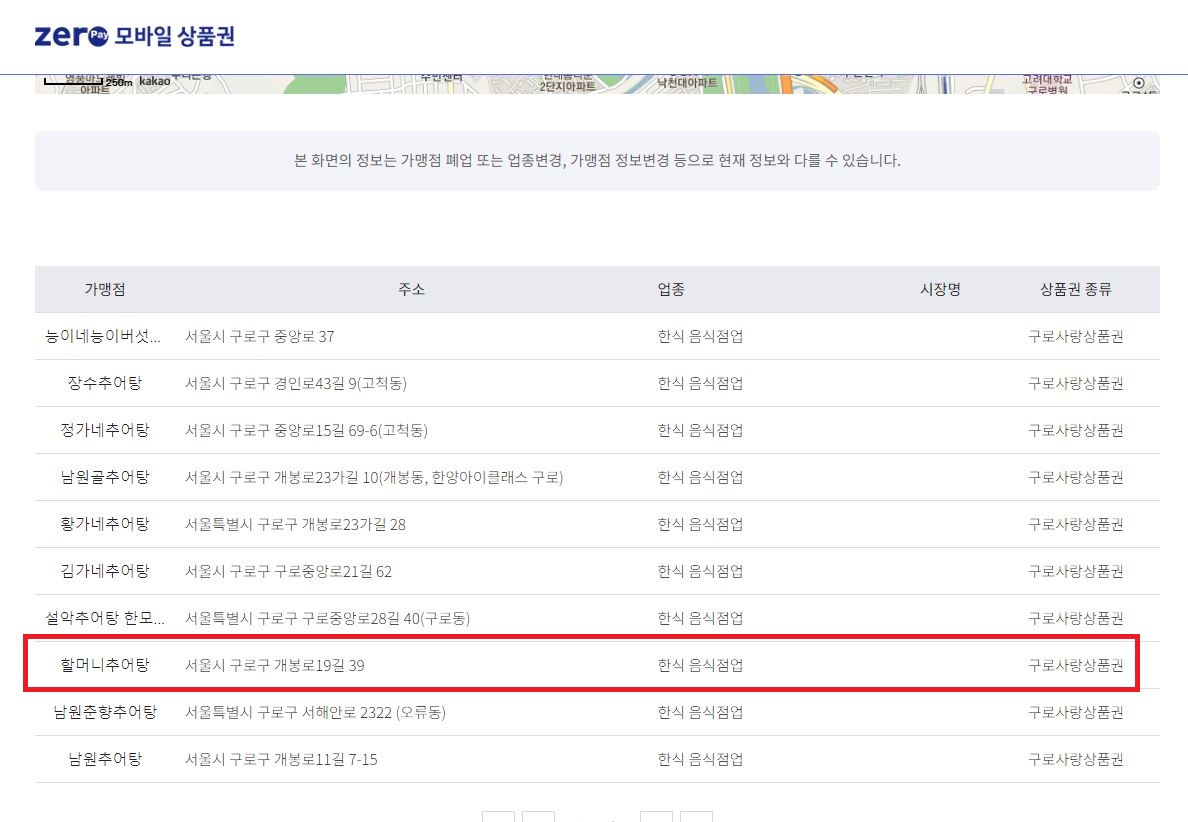
Task: Select 구로사랑상품권 in 정가네추어탕 row
Action: tap(1075, 430)
